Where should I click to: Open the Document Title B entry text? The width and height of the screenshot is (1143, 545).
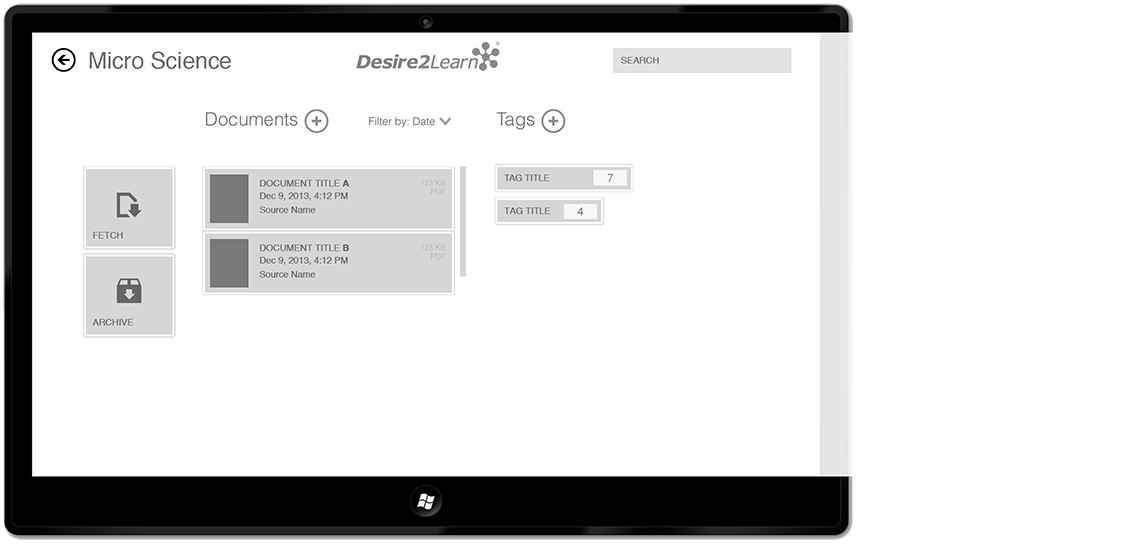[x=304, y=261]
